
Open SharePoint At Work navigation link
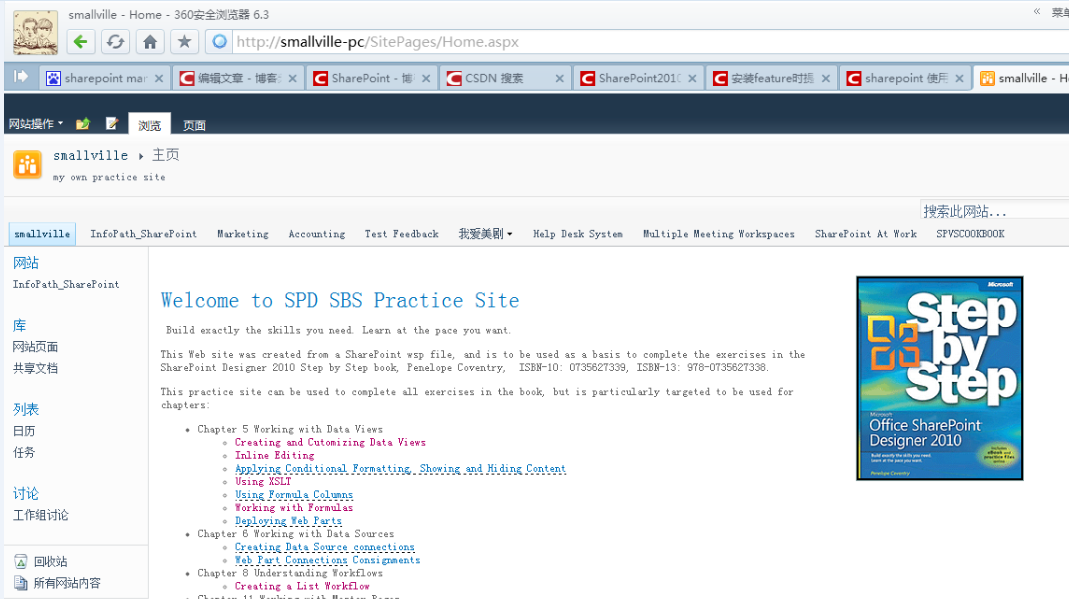866,234
